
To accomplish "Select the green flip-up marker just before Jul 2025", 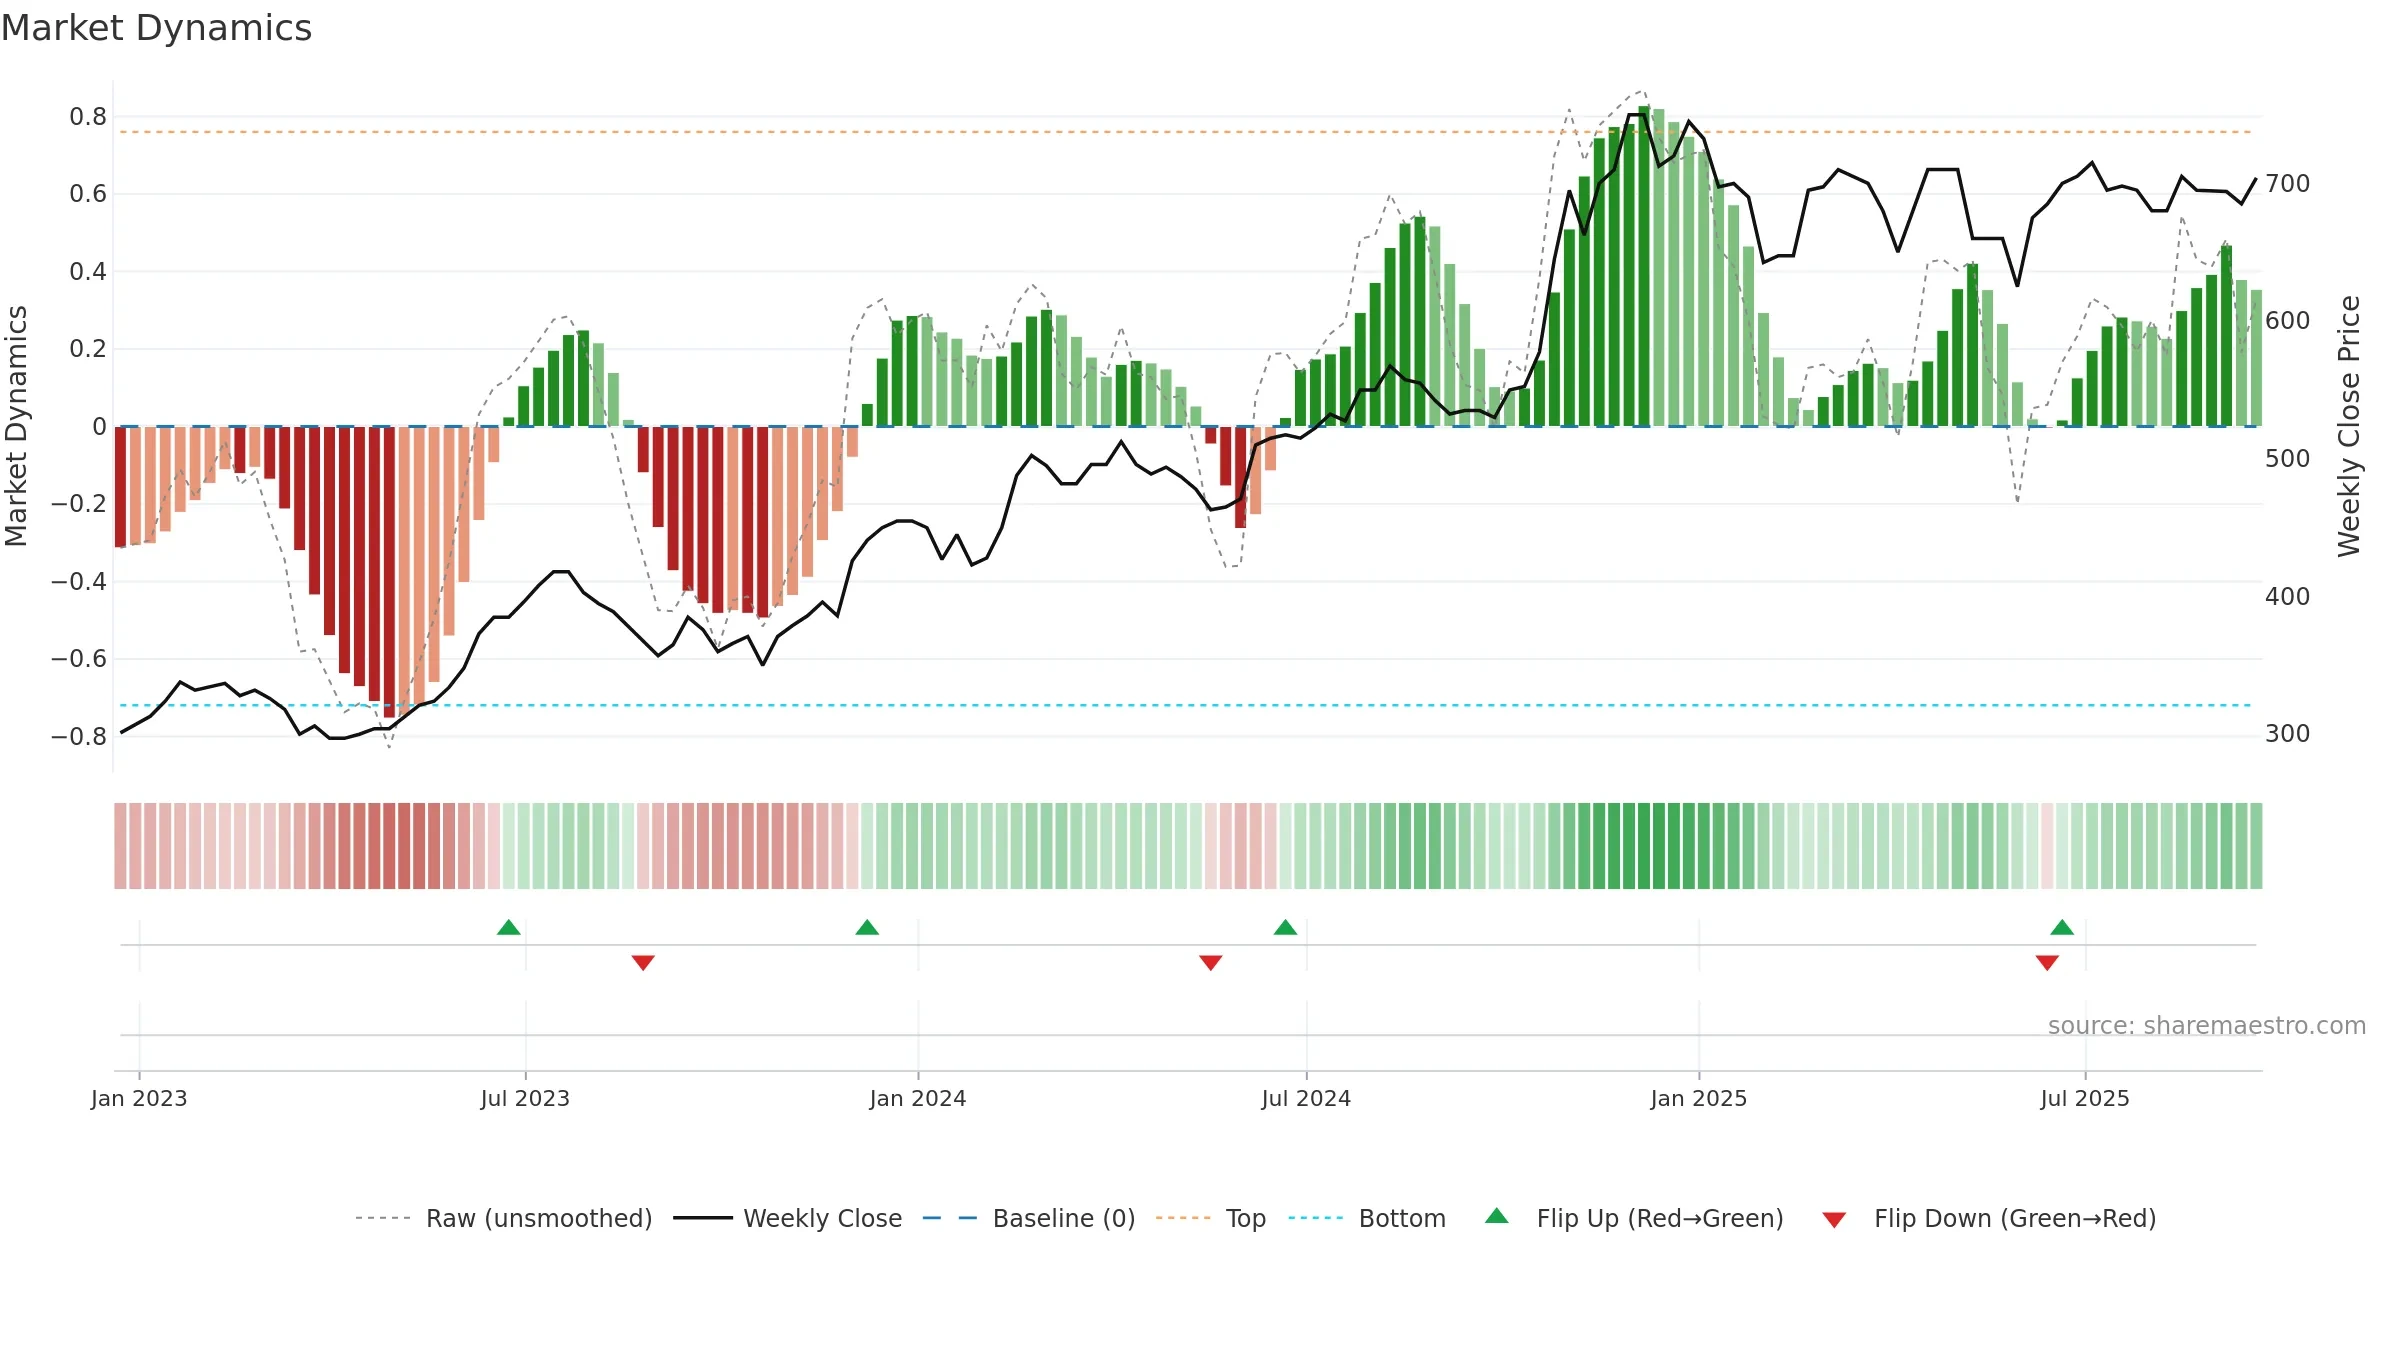I will (2062, 927).
